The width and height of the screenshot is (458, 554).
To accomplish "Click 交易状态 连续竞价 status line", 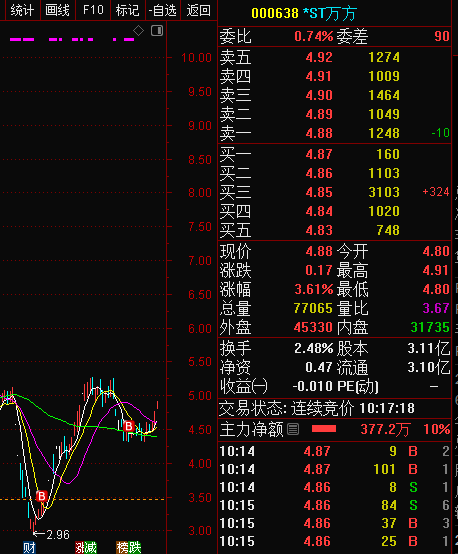I will pos(316,409).
